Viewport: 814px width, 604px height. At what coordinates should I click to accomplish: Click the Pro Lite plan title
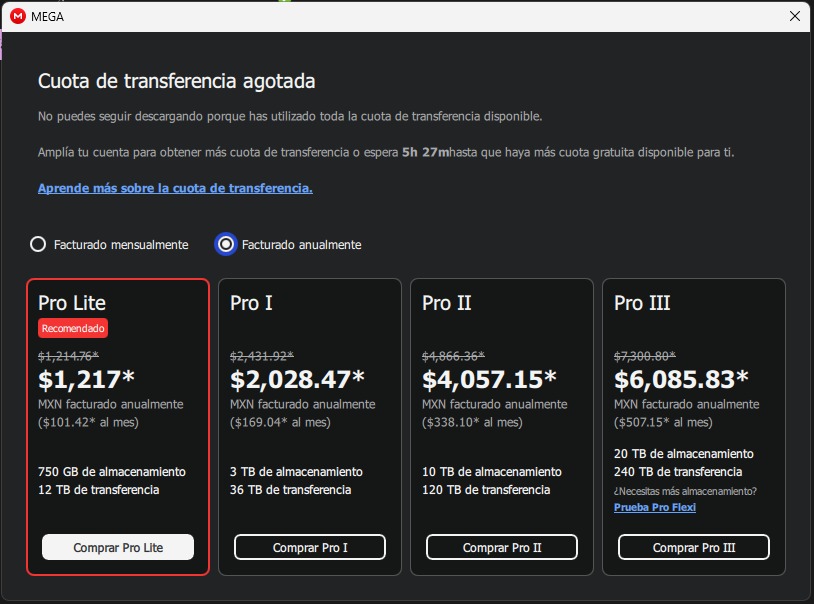tap(72, 303)
